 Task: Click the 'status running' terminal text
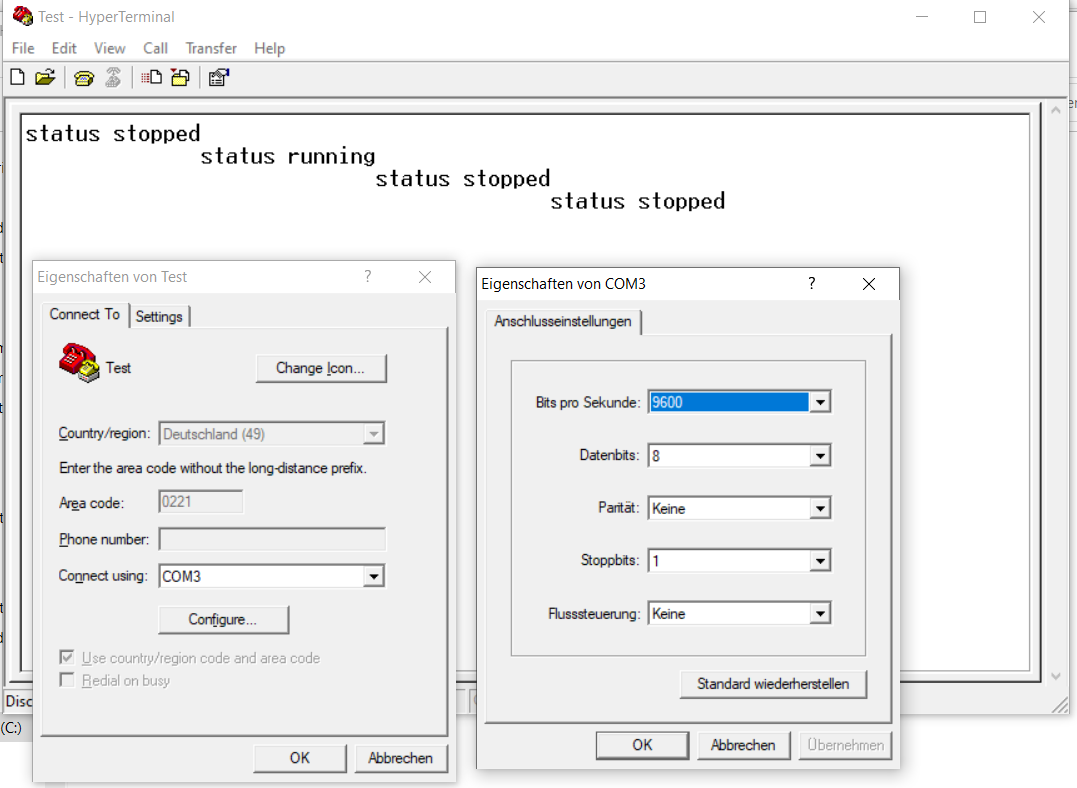pyautogui.click(x=288, y=157)
